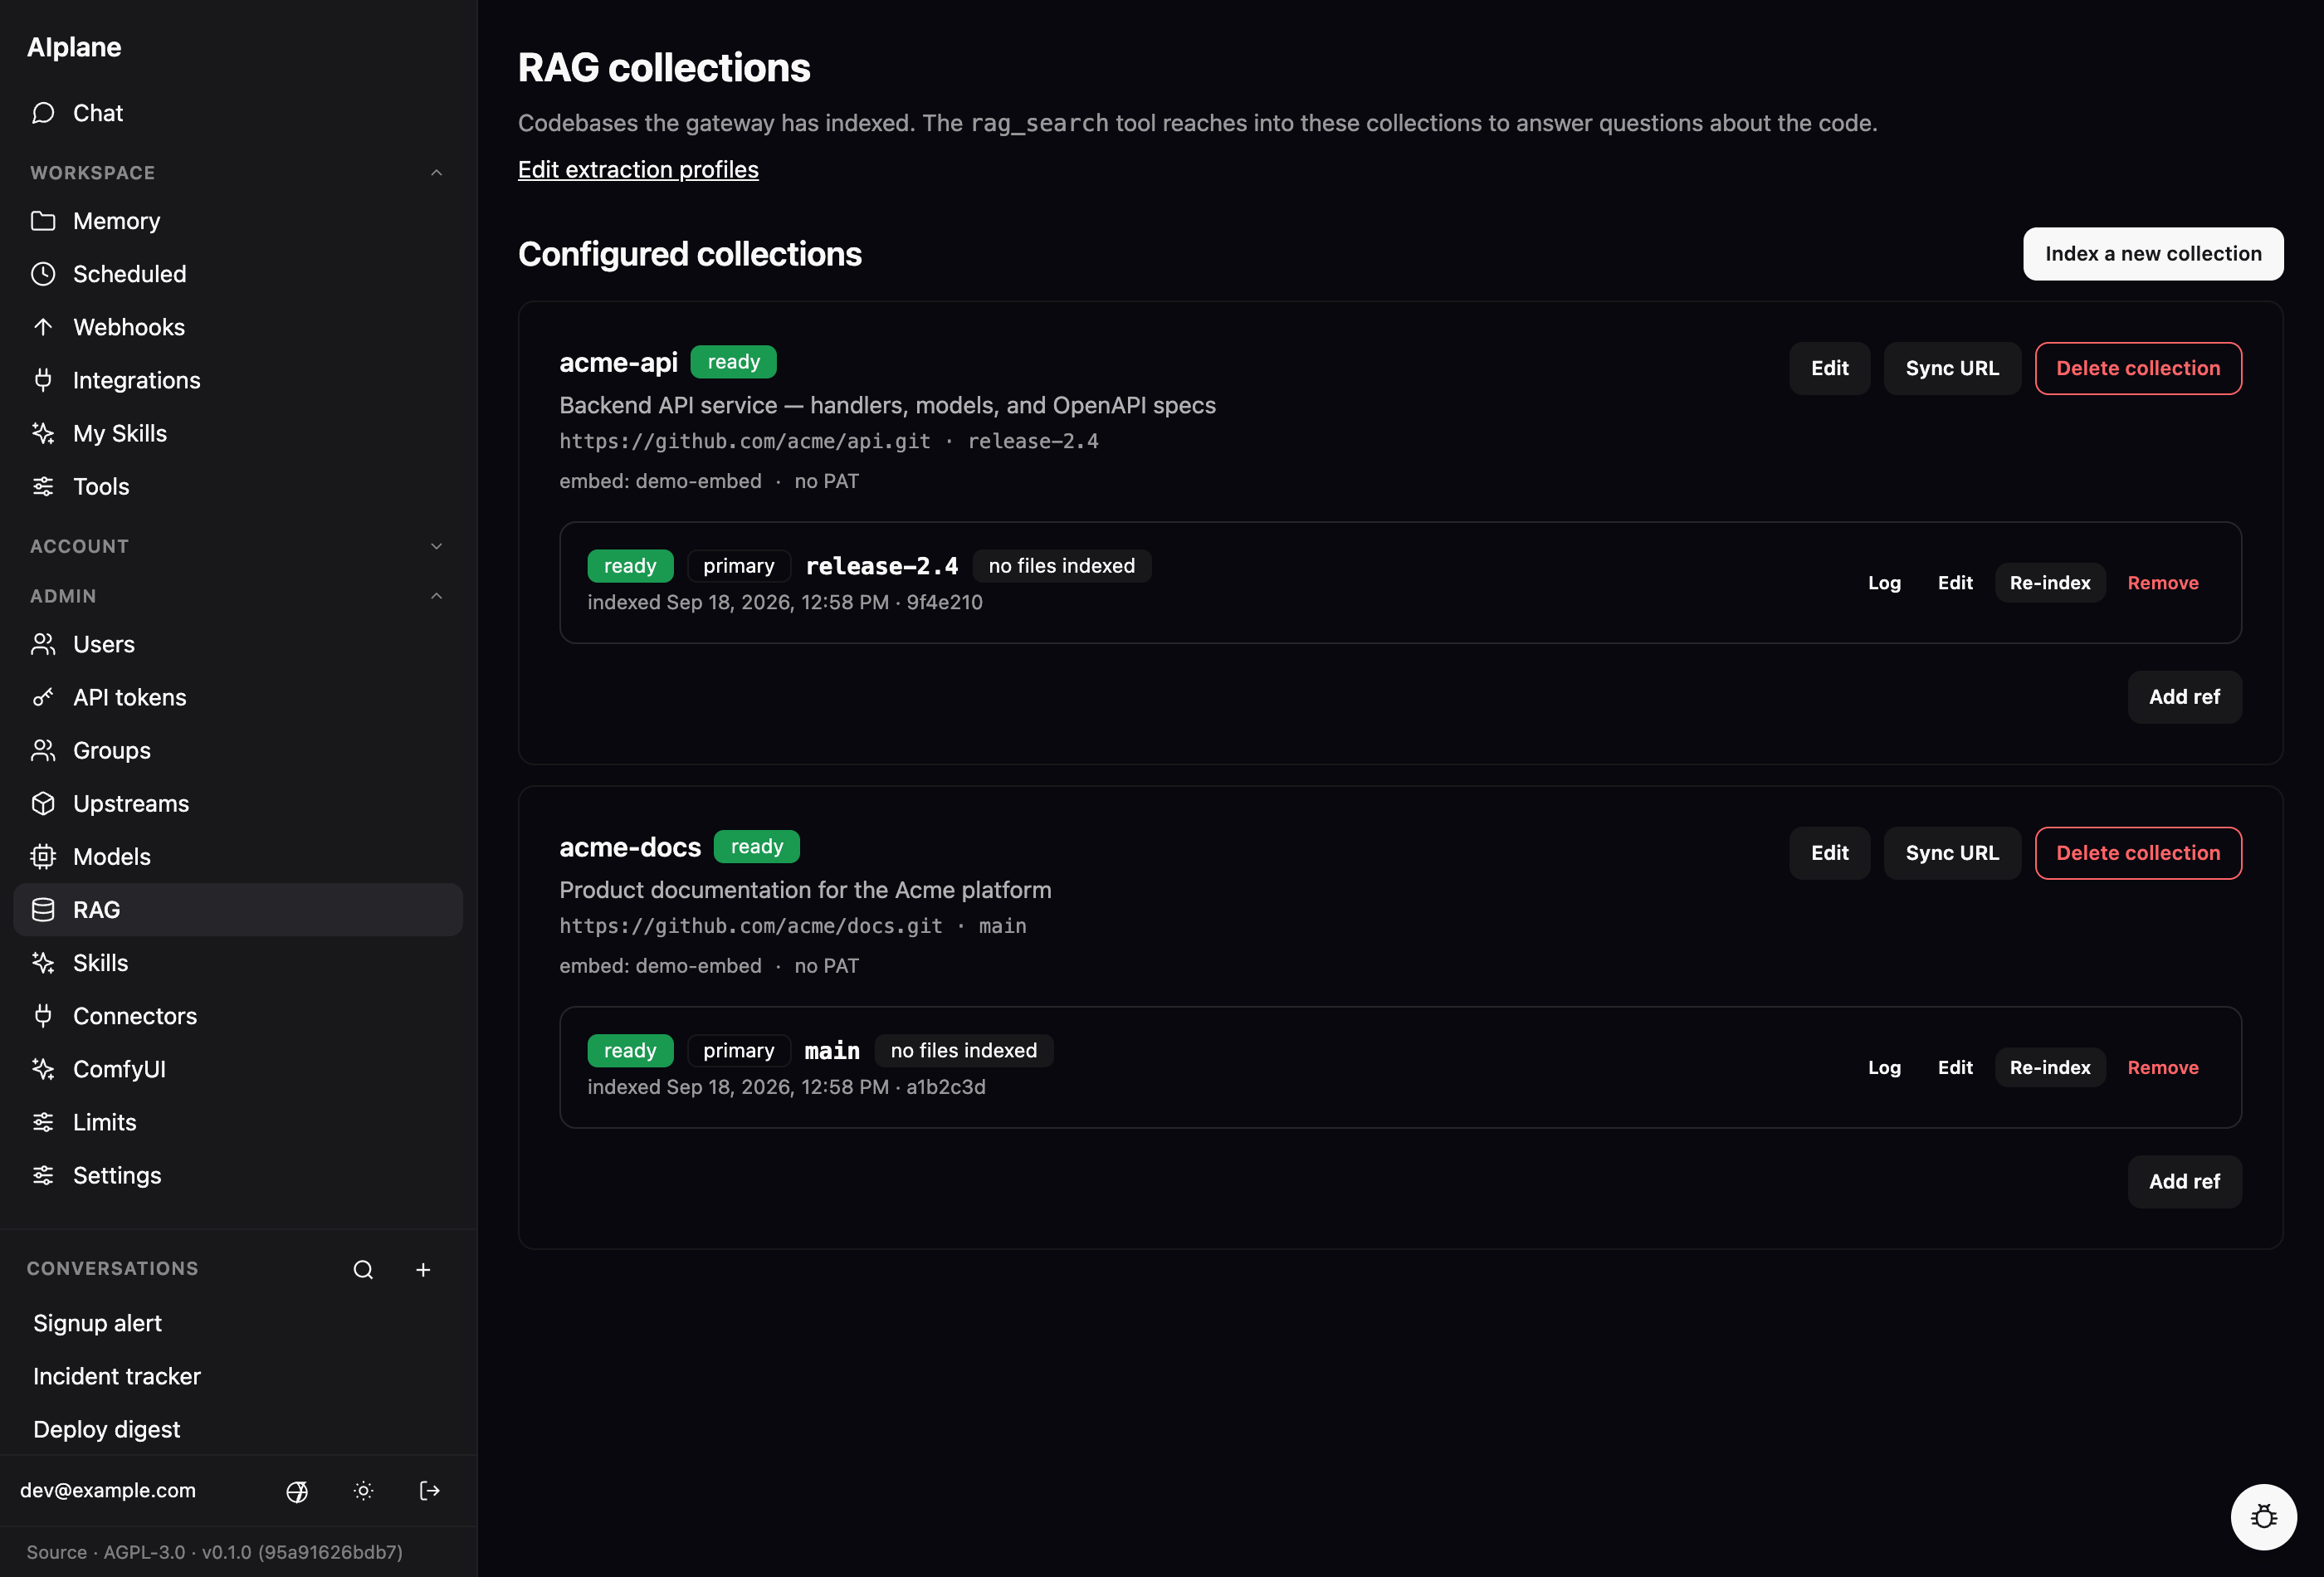Re-index the release-2.4 ref
The image size is (2324, 1577).
[2050, 583]
